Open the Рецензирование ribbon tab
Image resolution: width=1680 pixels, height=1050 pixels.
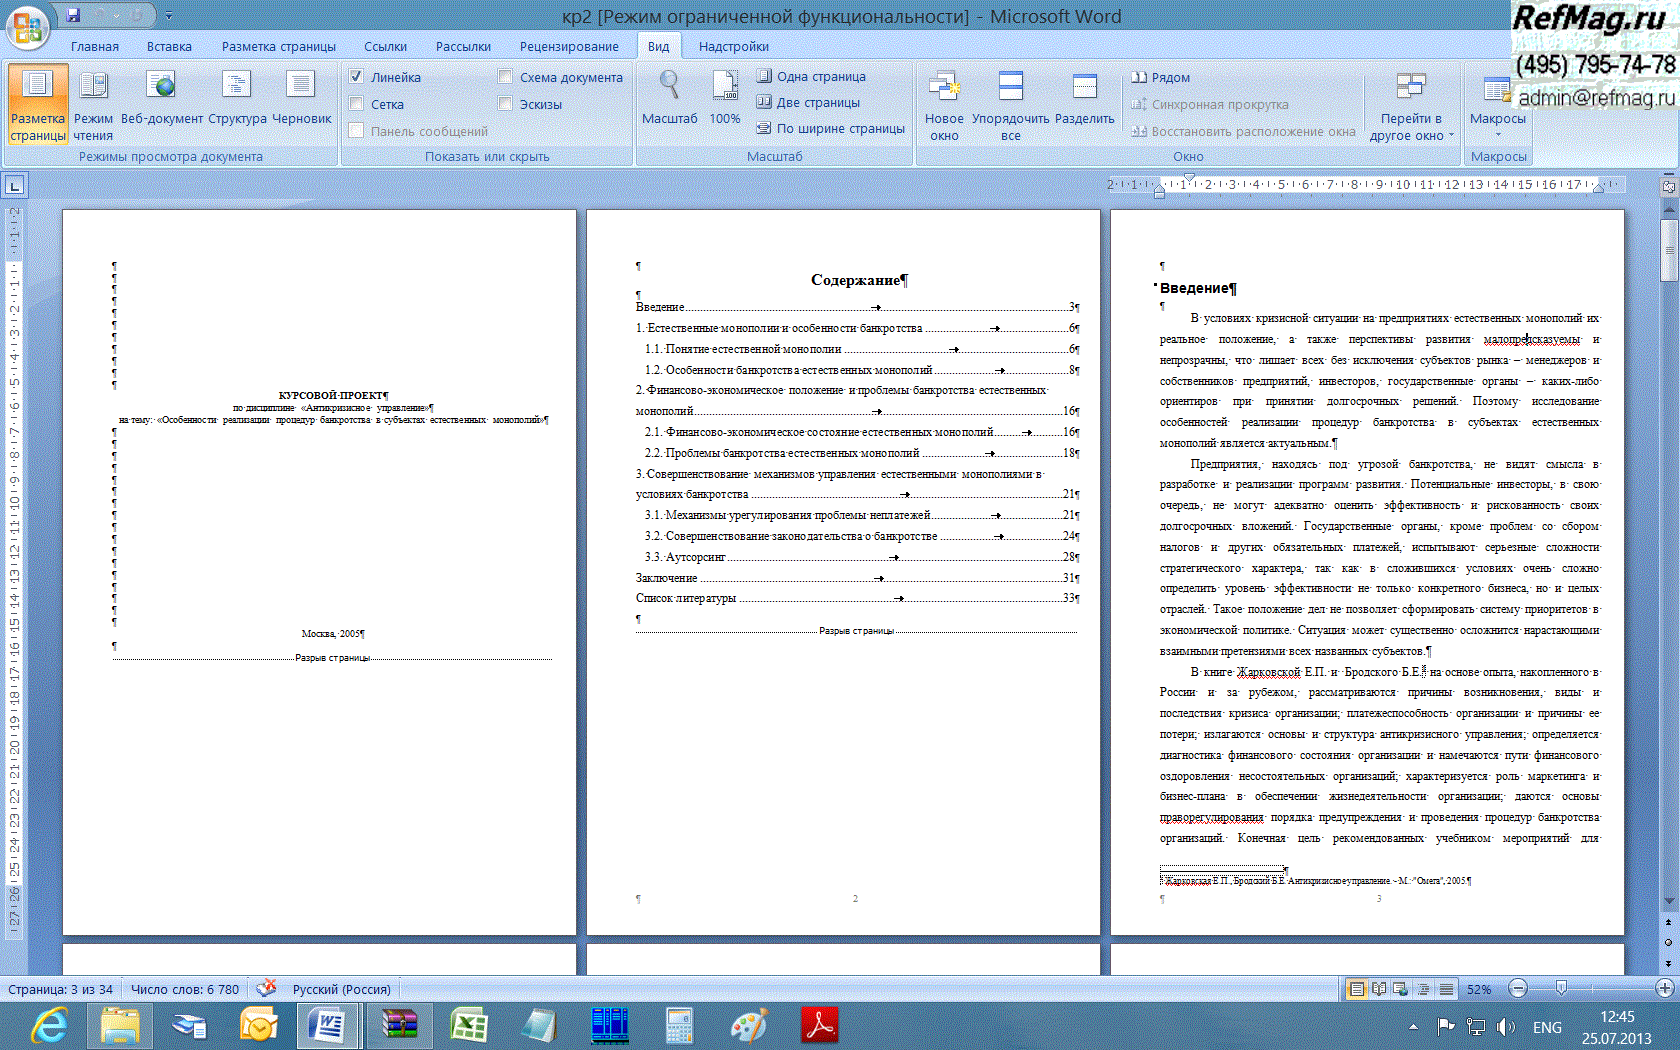coord(568,47)
